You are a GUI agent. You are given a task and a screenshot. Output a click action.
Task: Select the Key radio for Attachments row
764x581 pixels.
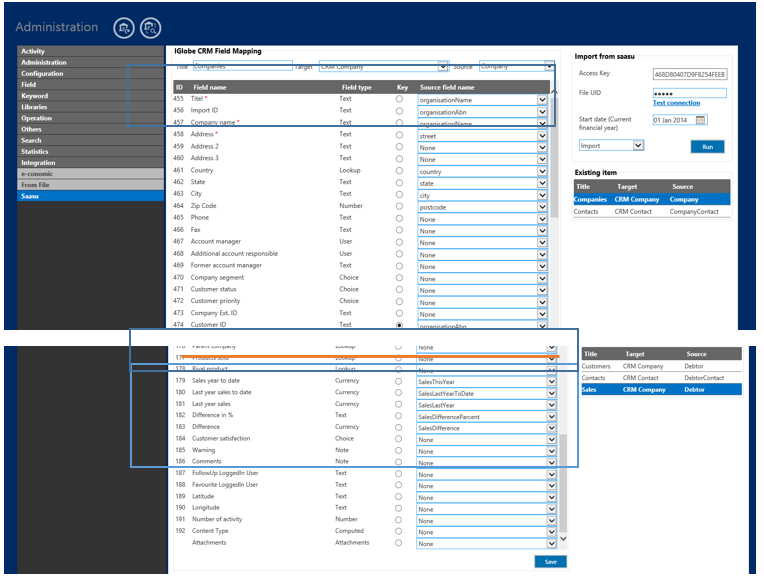399,543
